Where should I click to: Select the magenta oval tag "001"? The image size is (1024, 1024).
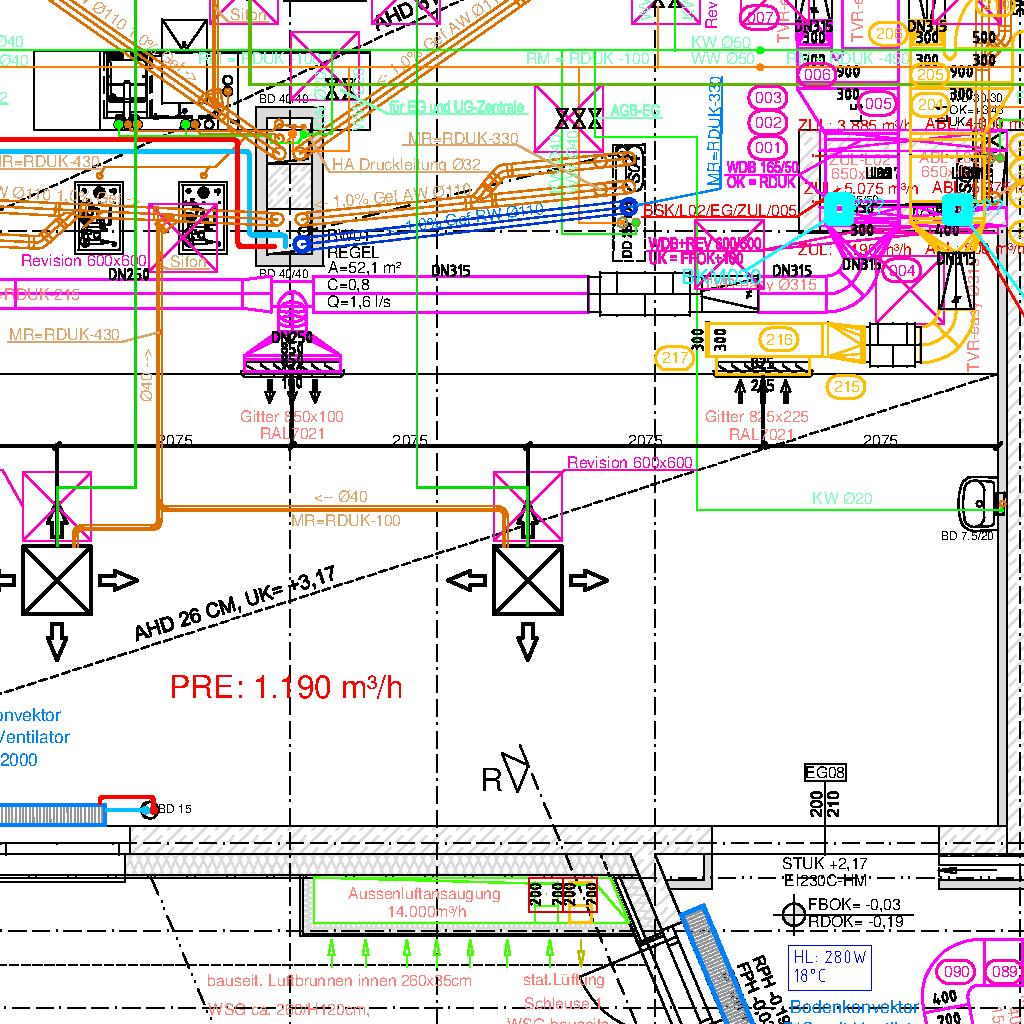(x=768, y=148)
